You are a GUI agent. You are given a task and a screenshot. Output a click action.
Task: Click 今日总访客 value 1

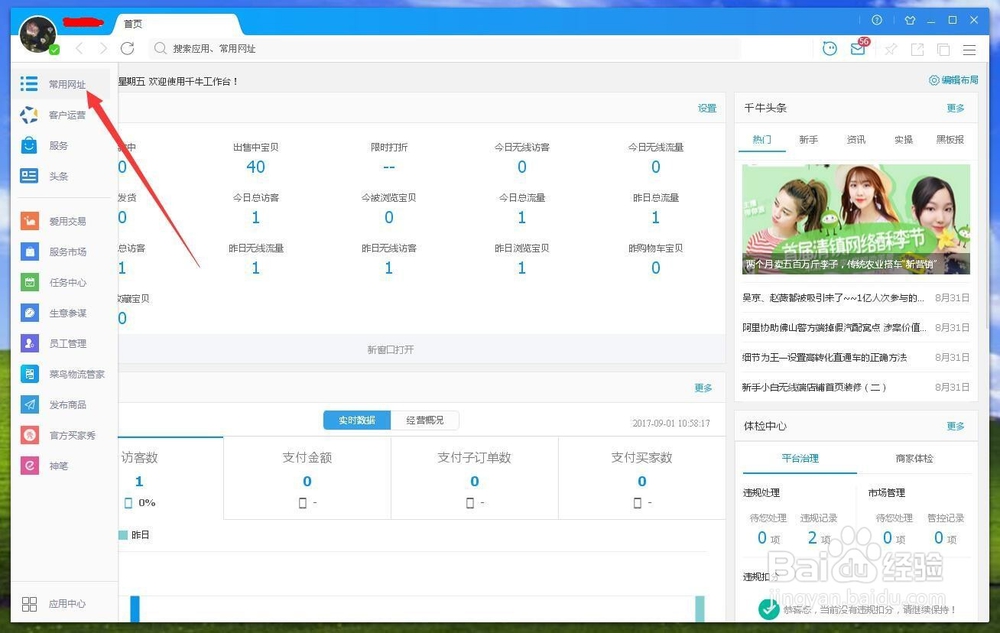pyautogui.click(x=256, y=217)
